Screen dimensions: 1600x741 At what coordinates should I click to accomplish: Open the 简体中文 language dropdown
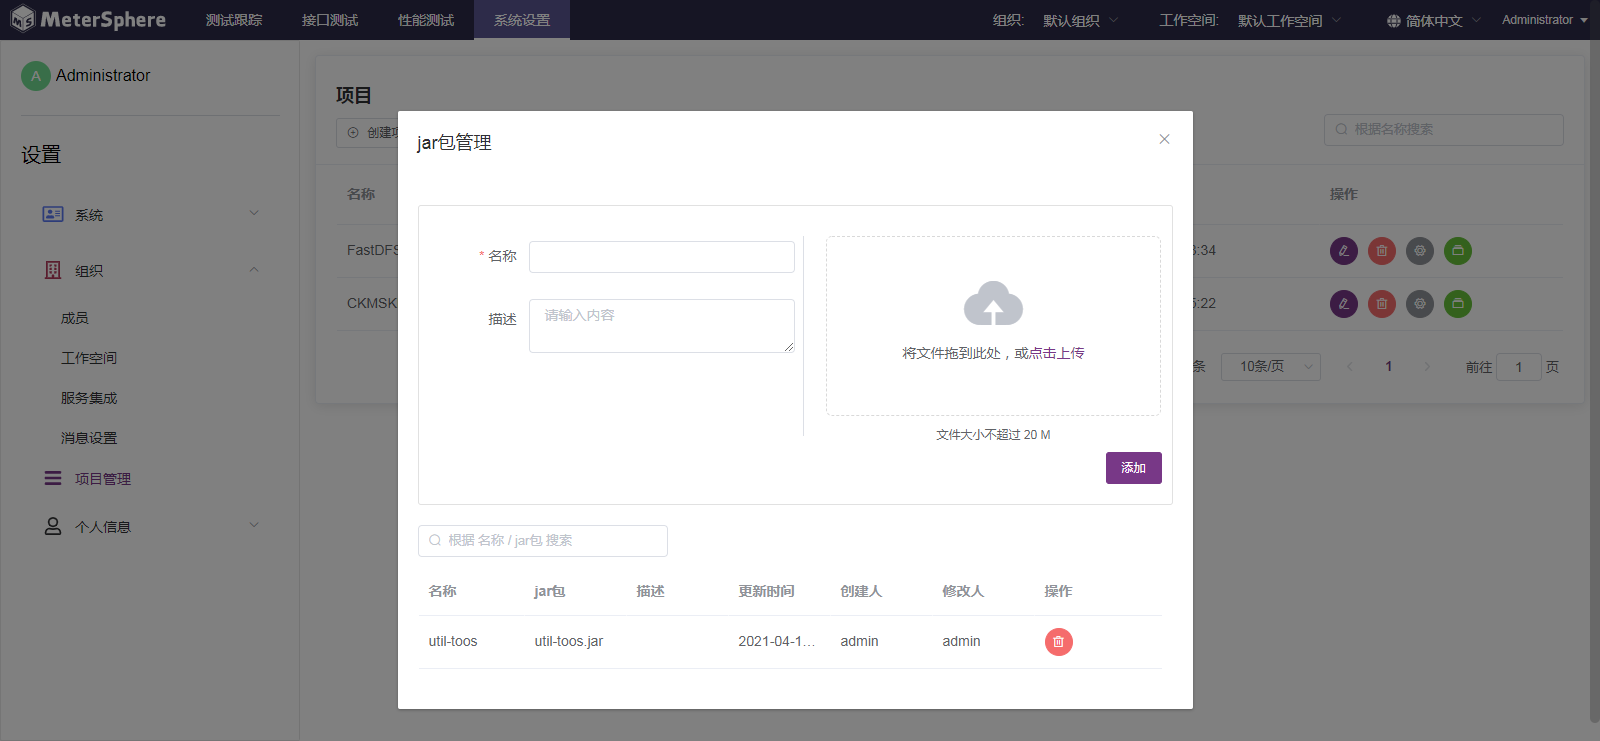pos(1434,21)
